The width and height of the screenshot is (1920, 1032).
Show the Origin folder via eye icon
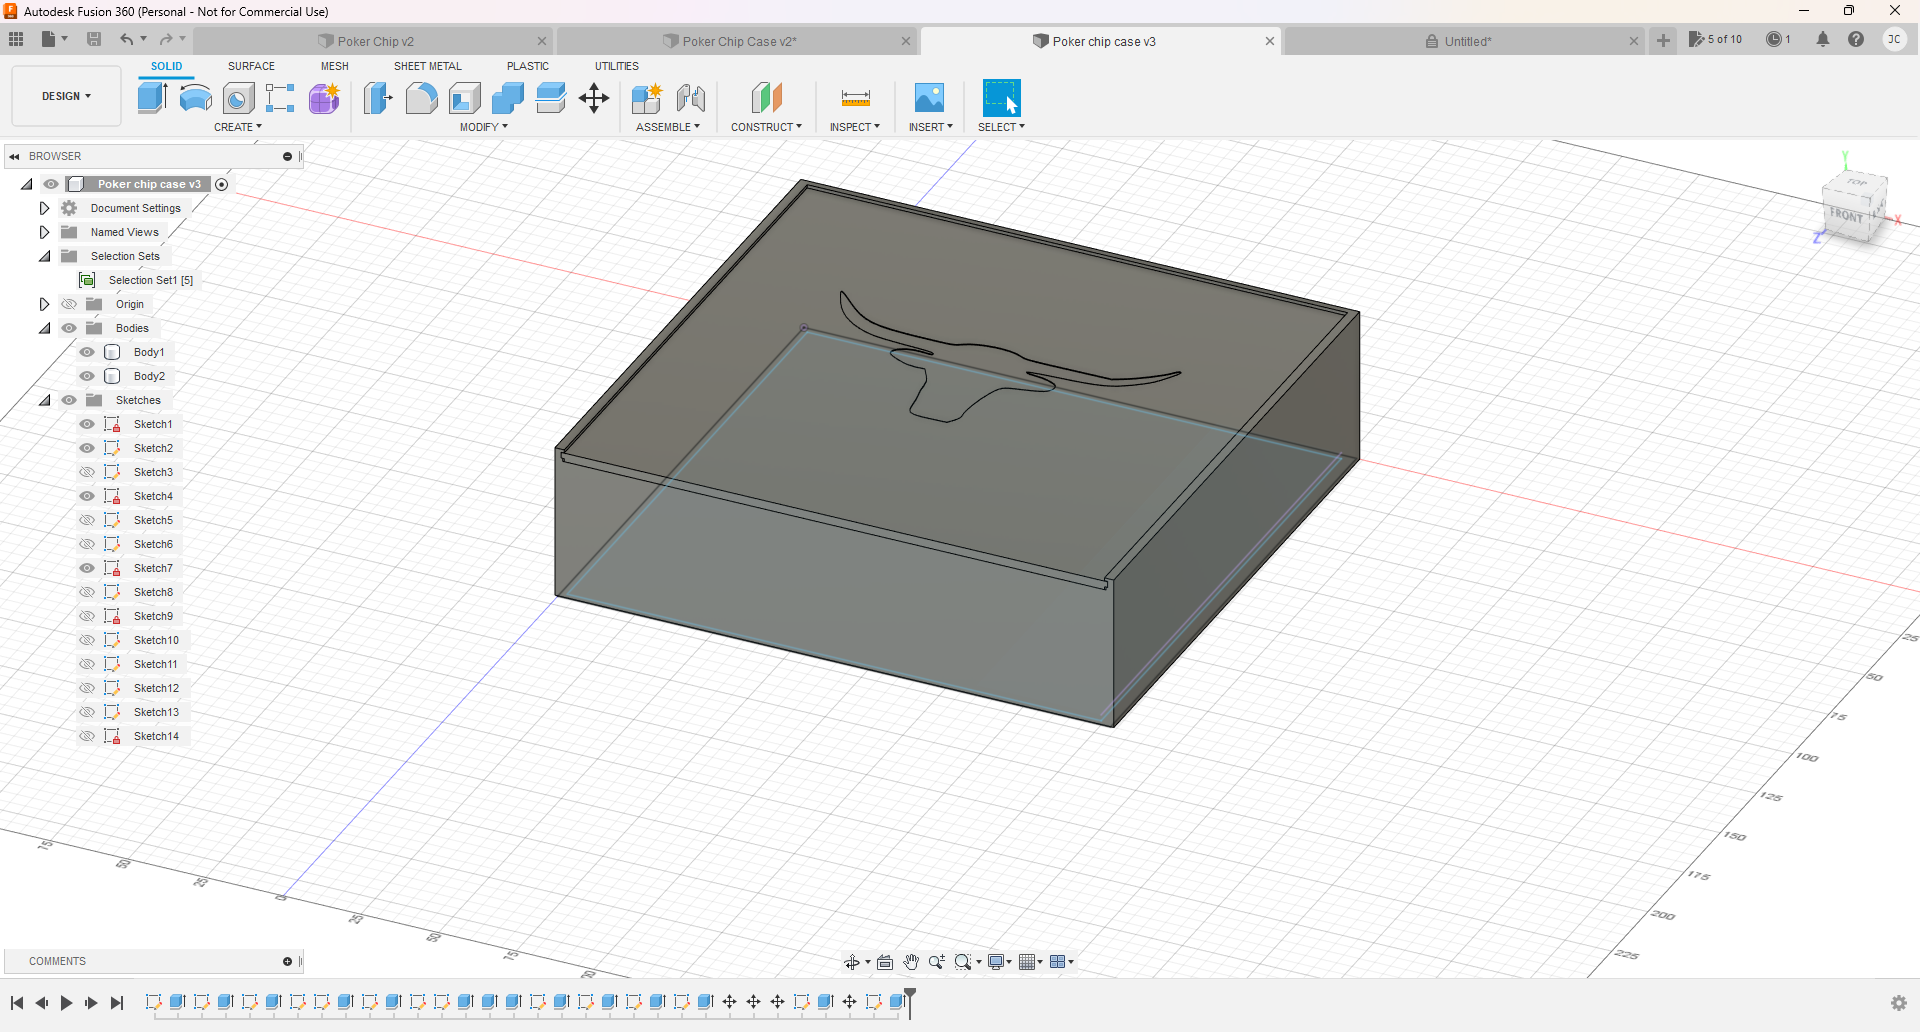click(69, 304)
